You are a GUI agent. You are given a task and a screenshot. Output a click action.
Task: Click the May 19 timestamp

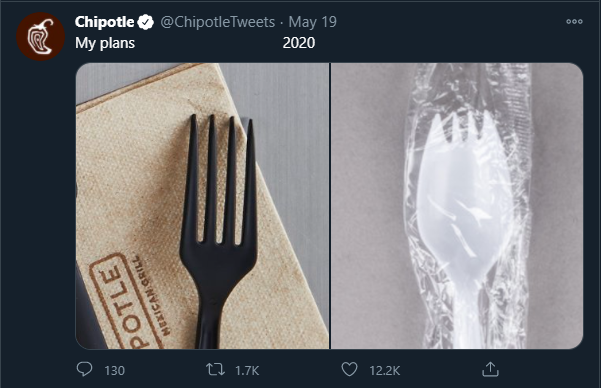312,22
